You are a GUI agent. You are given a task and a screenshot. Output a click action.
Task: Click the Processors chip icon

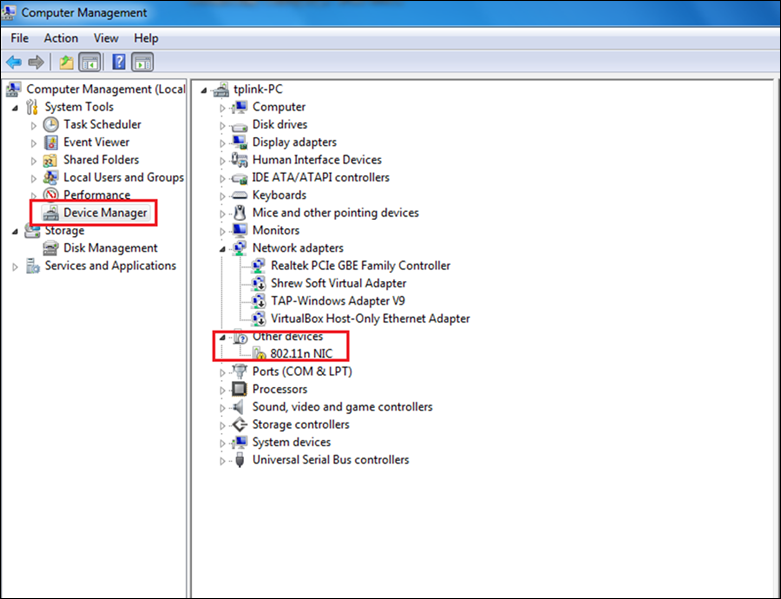coord(240,389)
